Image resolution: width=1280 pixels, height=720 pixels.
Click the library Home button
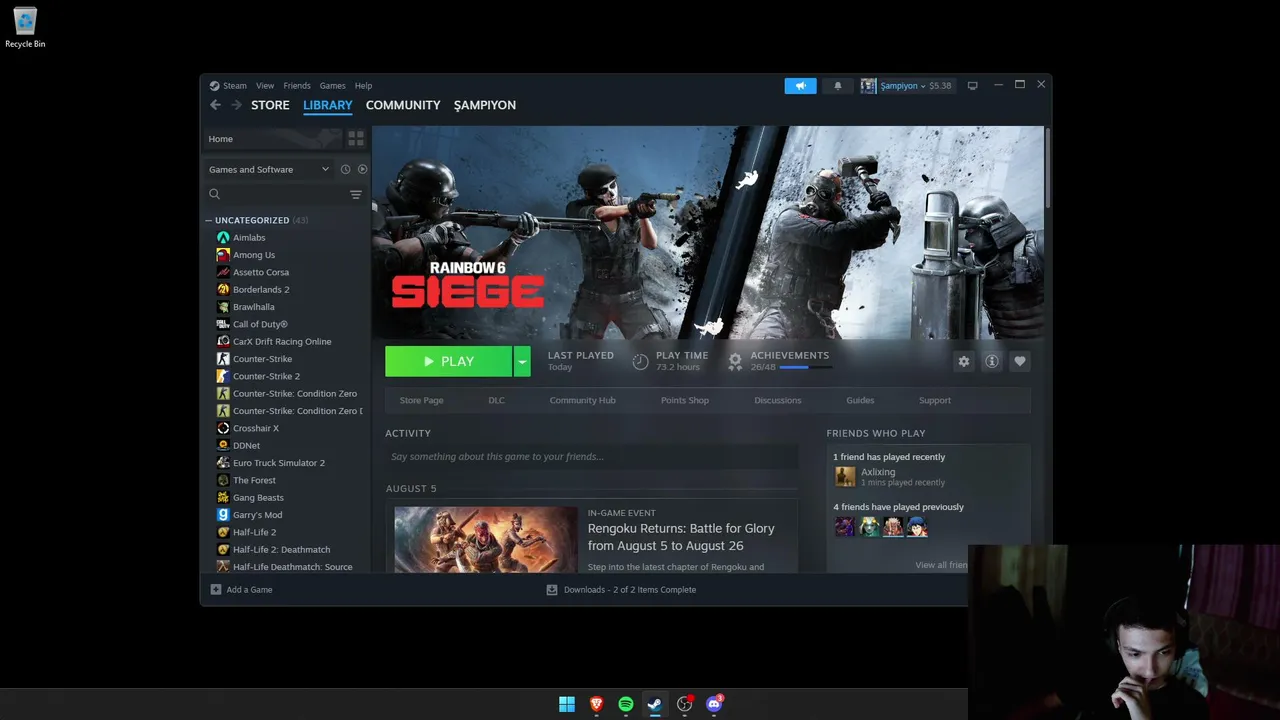tap(272, 139)
